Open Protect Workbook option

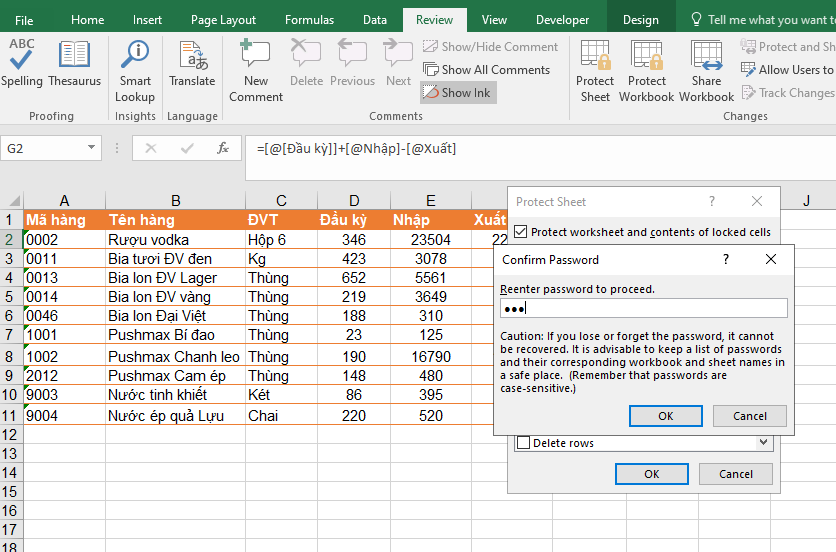[x=646, y=70]
